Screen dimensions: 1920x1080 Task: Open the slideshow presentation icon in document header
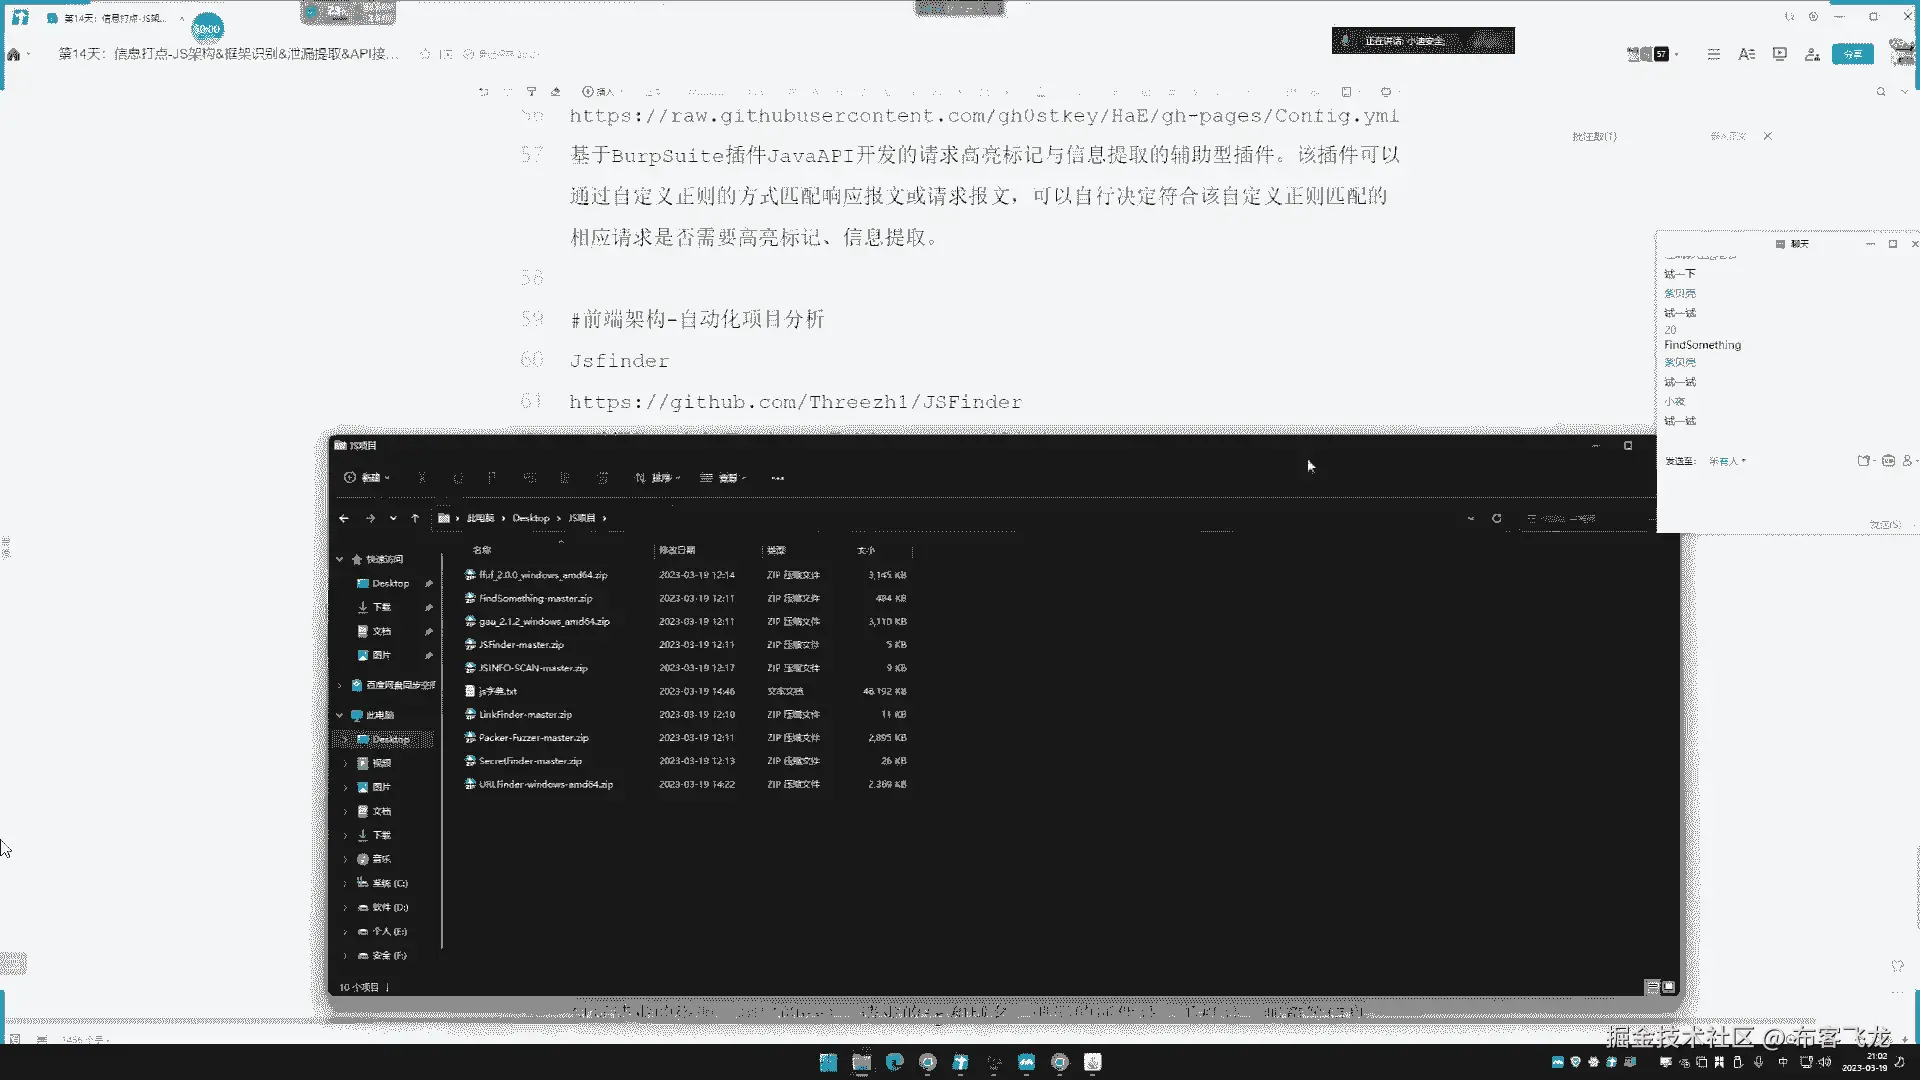point(1780,54)
